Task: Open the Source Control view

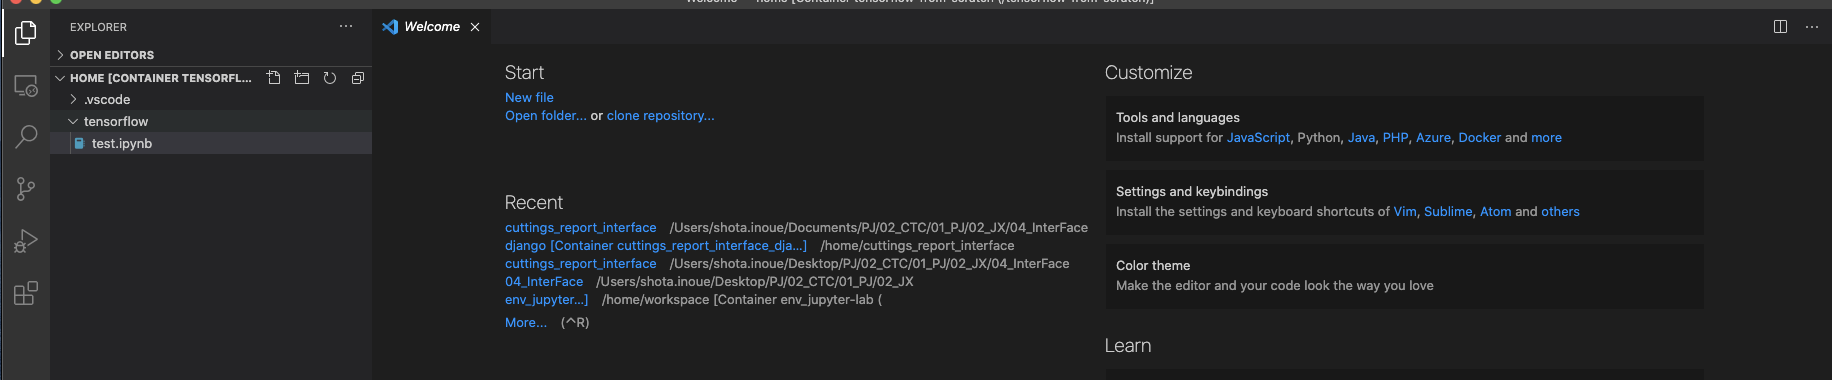Action: [26, 189]
